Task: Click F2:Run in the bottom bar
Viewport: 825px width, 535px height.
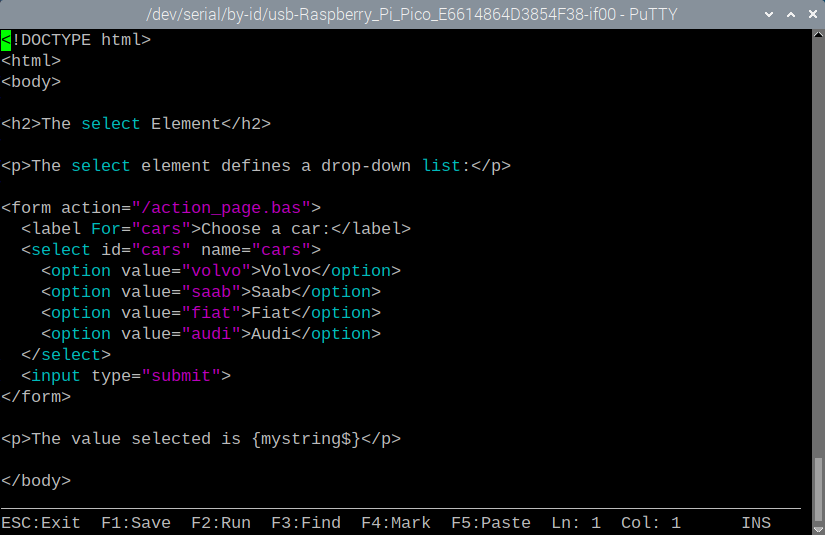Action: pos(221,522)
